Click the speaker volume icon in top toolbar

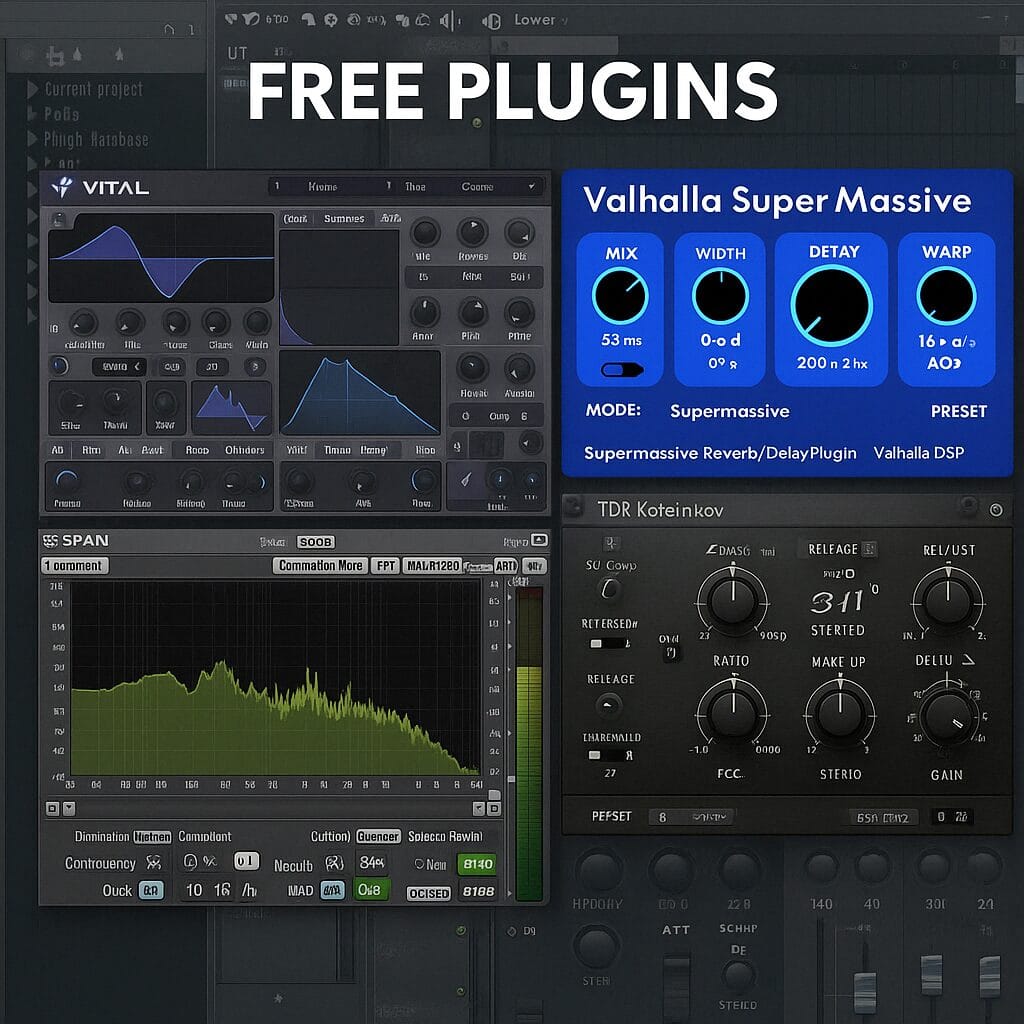(x=449, y=21)
